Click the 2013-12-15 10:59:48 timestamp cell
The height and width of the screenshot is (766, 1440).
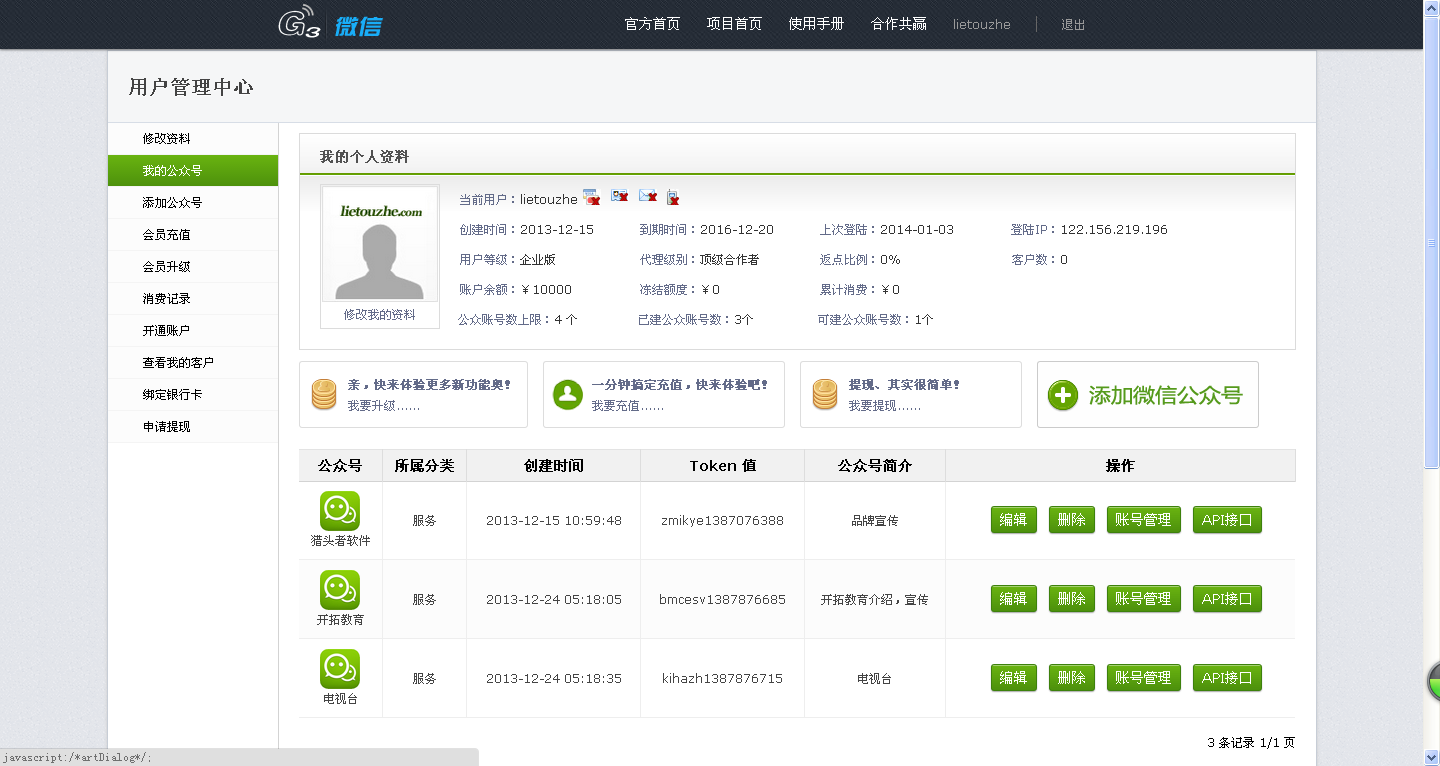(x=553, y=521)
